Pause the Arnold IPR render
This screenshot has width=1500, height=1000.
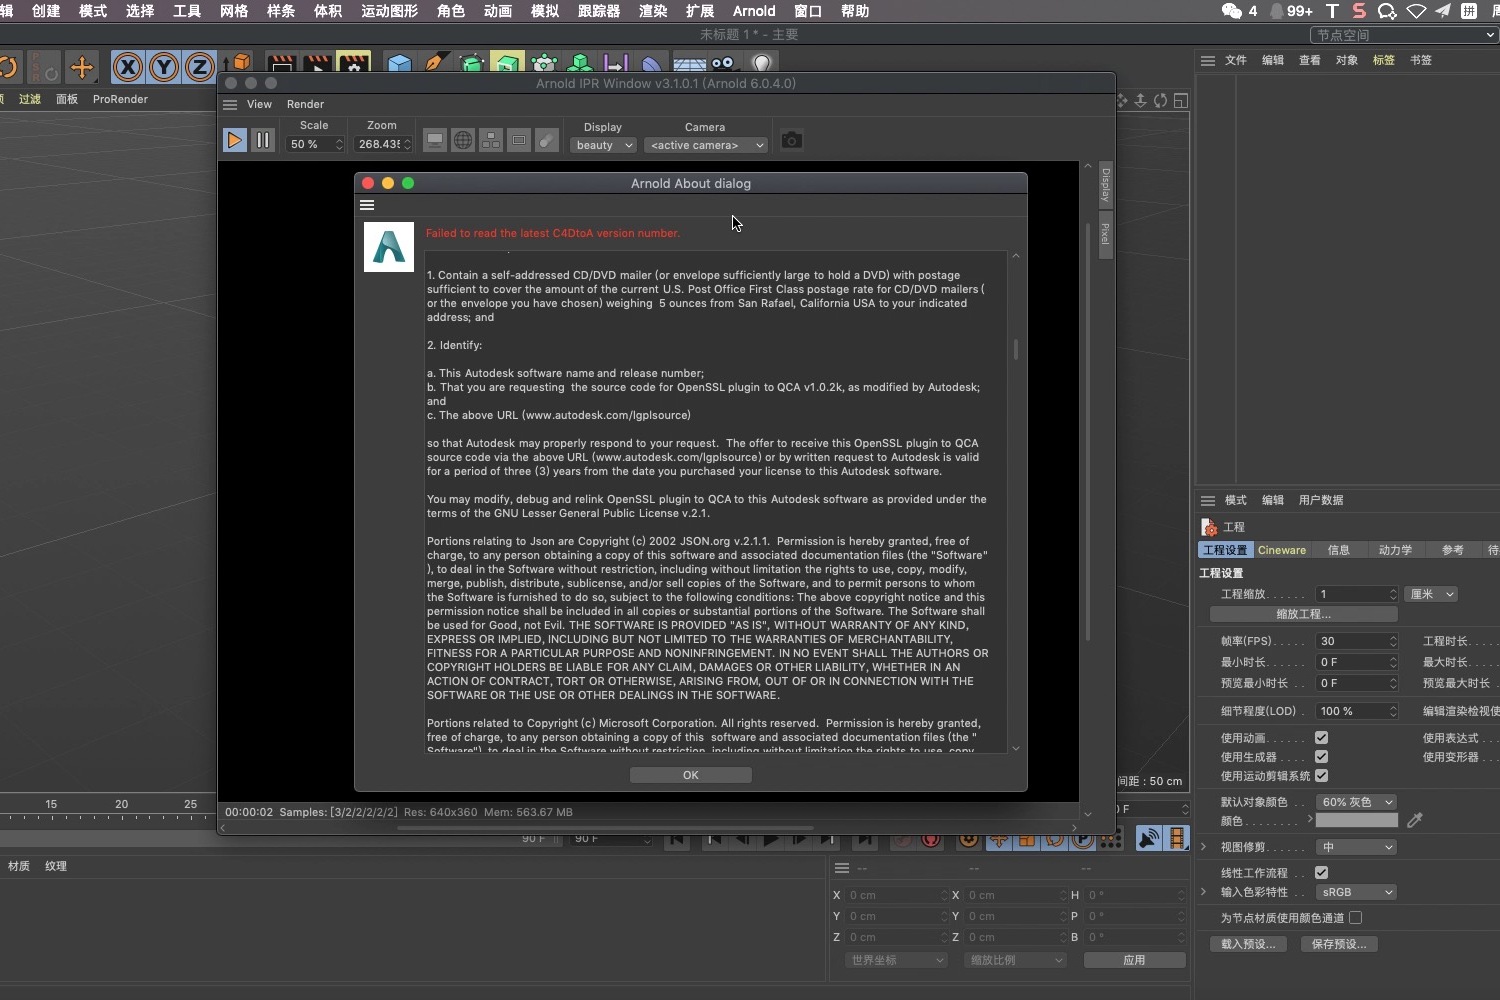tap(263, 140)
